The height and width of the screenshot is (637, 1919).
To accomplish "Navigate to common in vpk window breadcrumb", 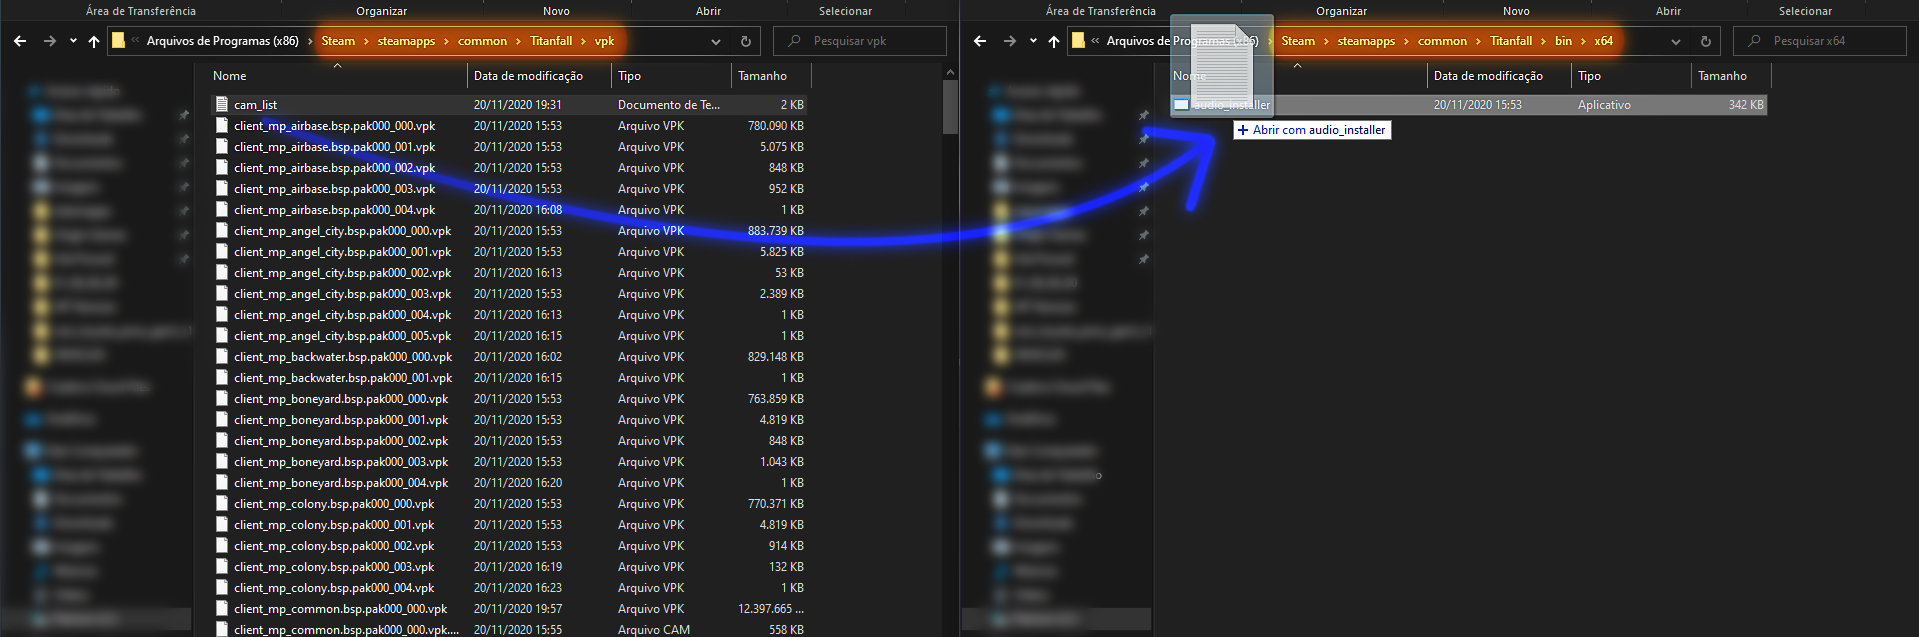I will (482, 41).
